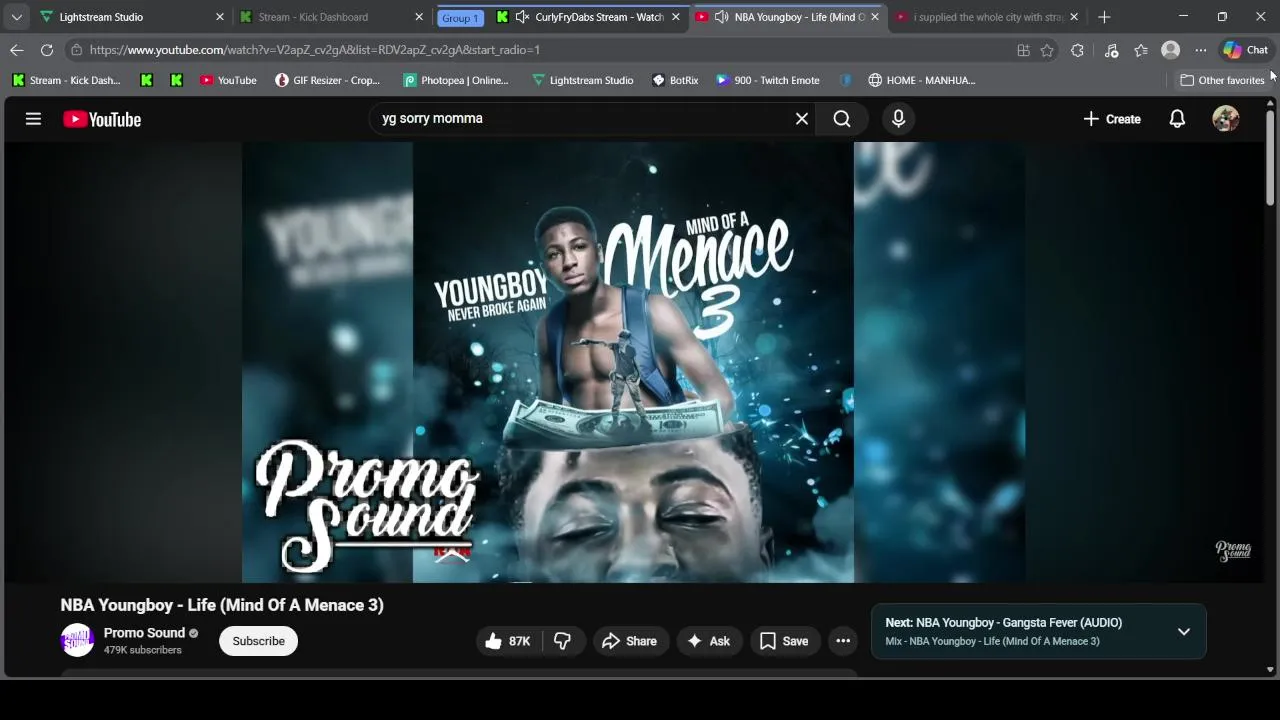
Task: Open the BotRix bookmark
Action: (x=675, y=80)
